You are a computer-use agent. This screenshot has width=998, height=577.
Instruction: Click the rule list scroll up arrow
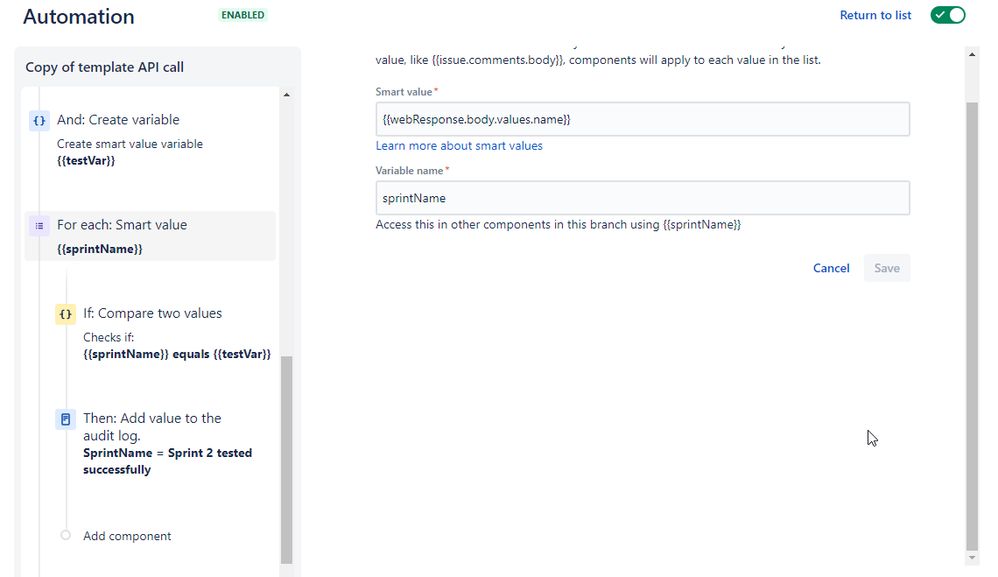click(286, 95)
